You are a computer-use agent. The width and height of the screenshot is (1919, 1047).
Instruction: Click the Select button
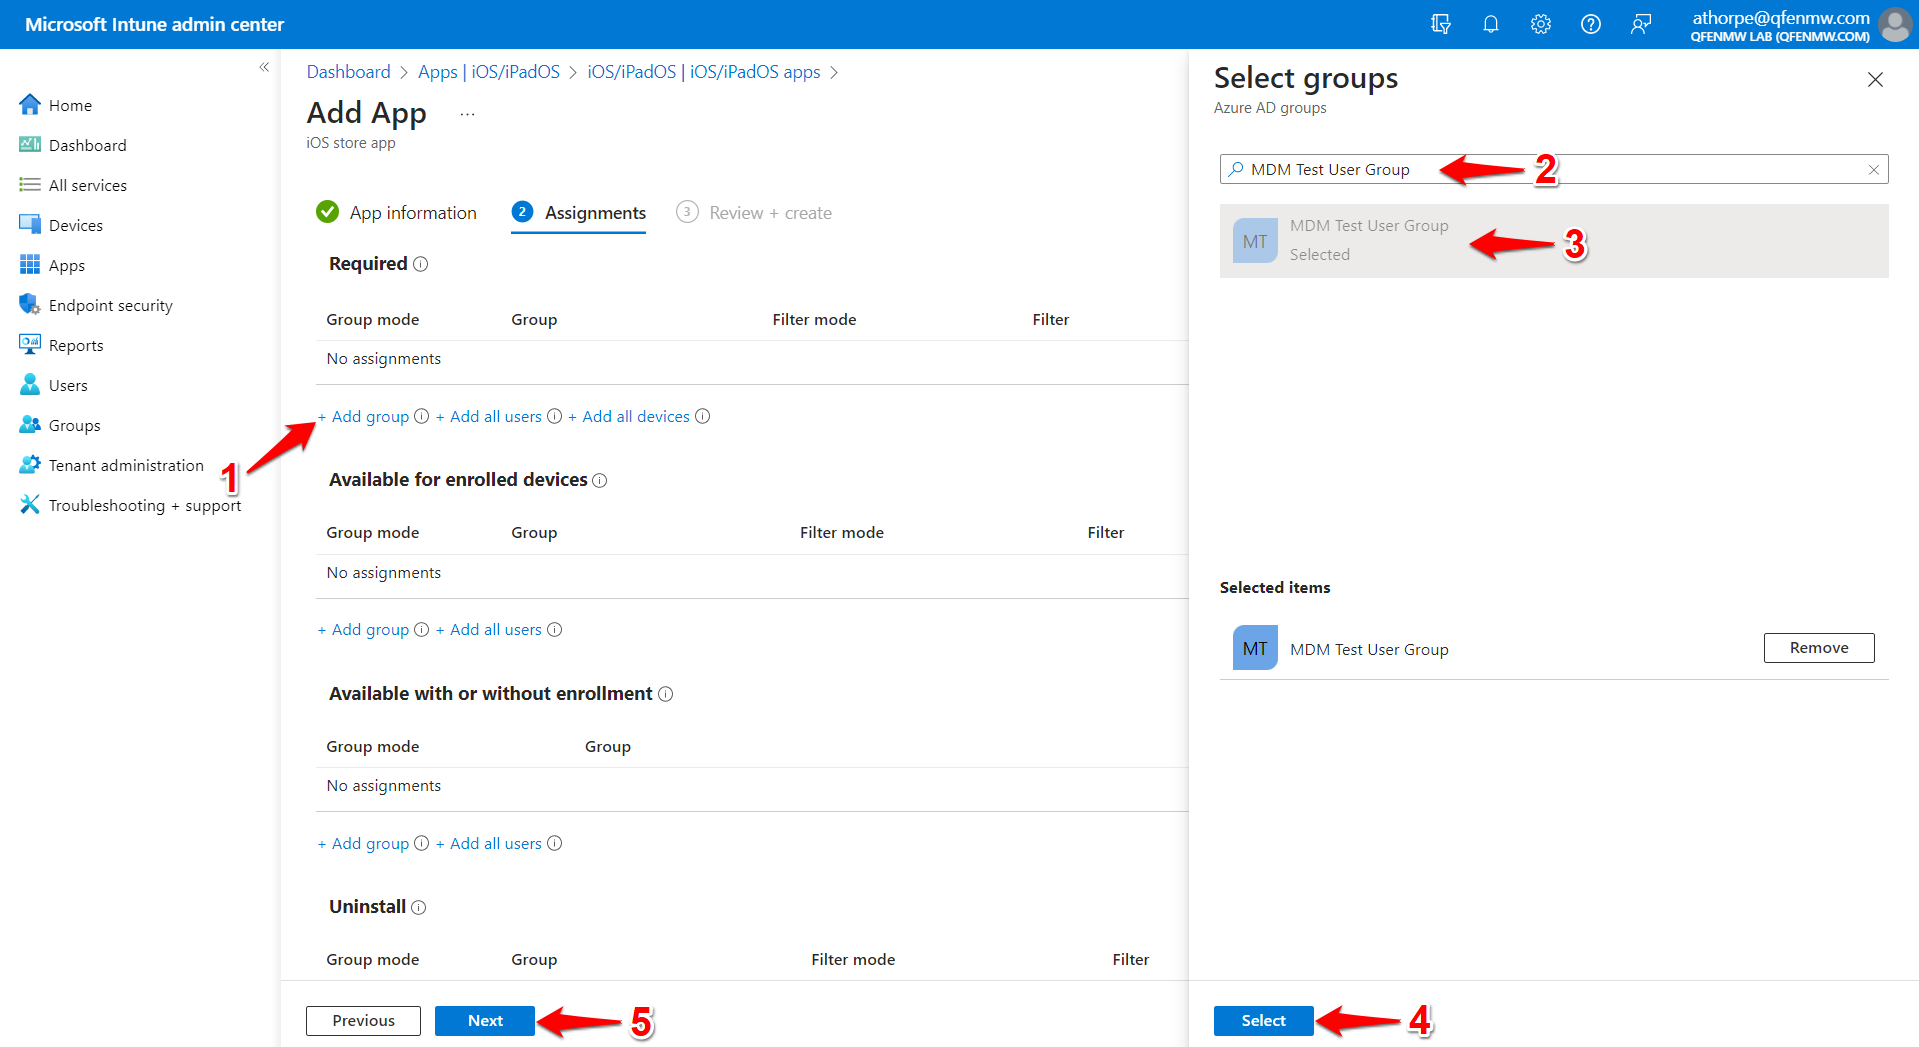tap(1263, 1020)
